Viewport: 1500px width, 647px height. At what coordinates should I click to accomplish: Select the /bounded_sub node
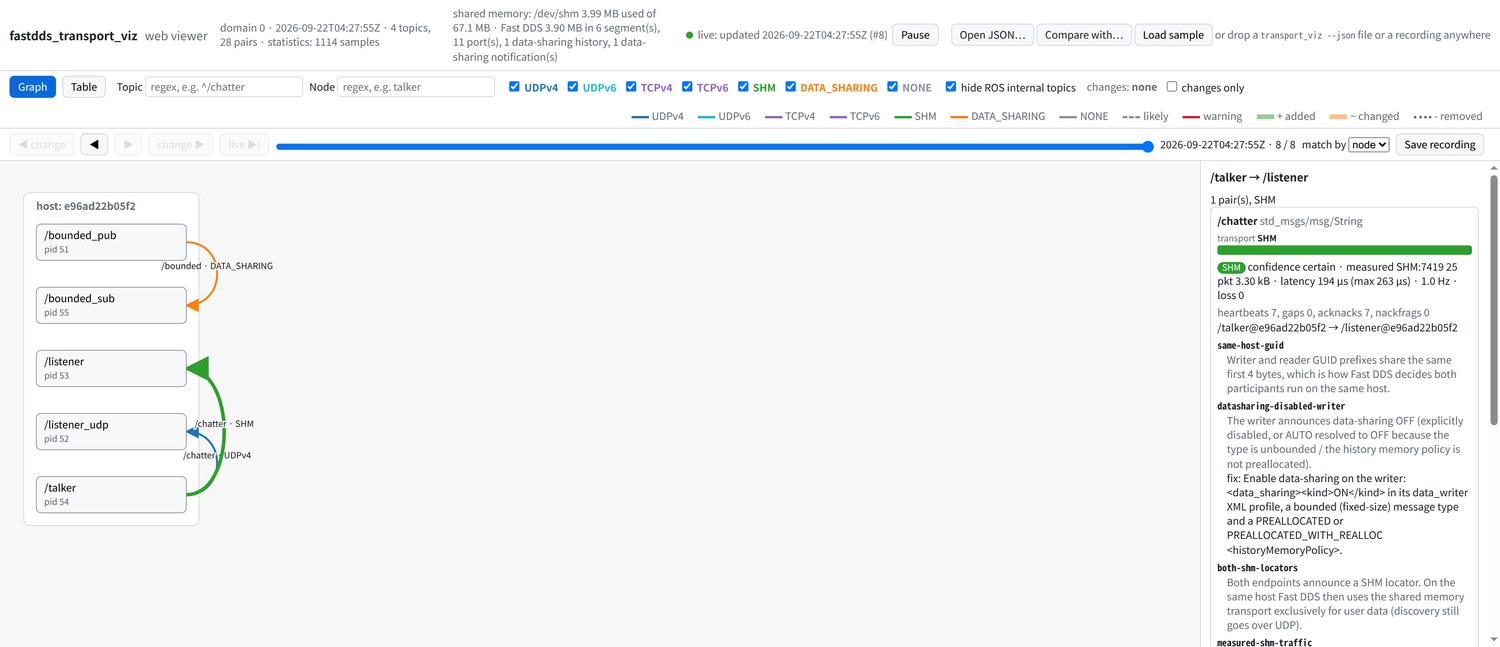[x=111, y=305]
